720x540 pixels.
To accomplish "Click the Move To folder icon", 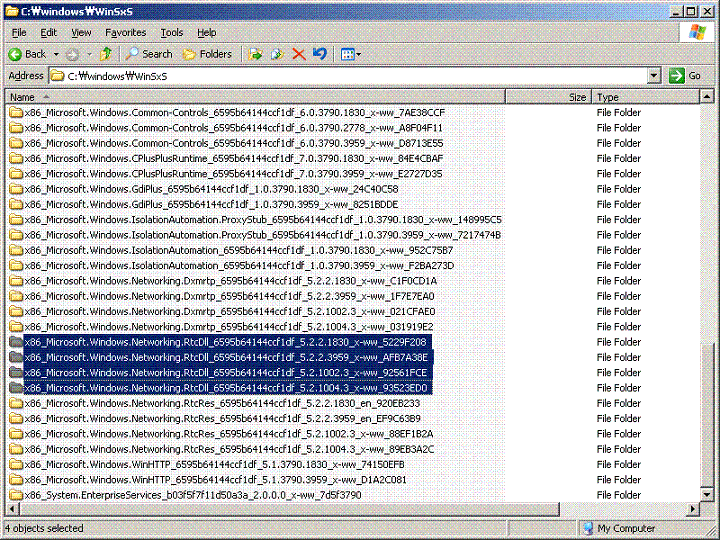I will point(255,54).
